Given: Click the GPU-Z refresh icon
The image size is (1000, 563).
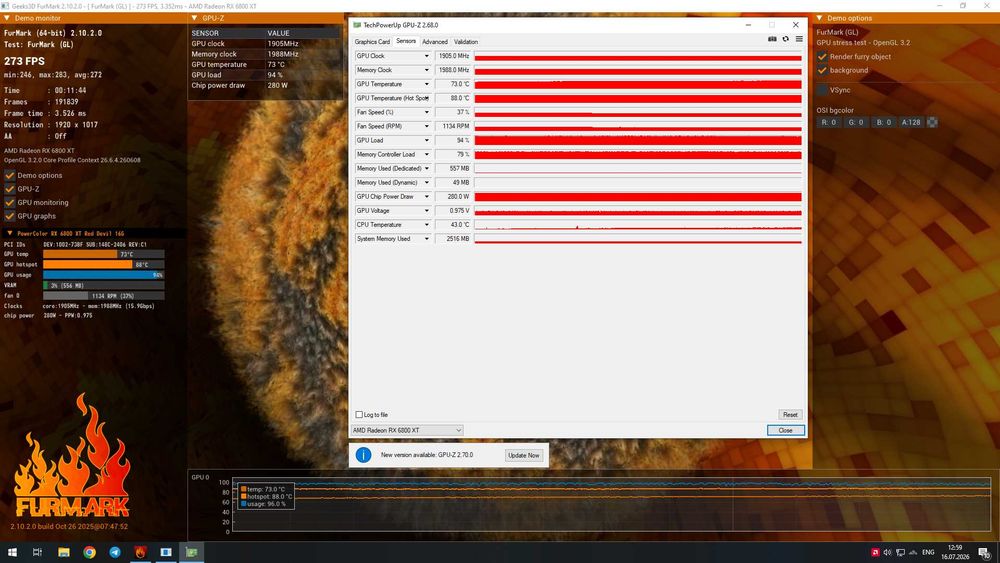Looking at the screenshot, I should pyautogui.click(x=786, y=39).
